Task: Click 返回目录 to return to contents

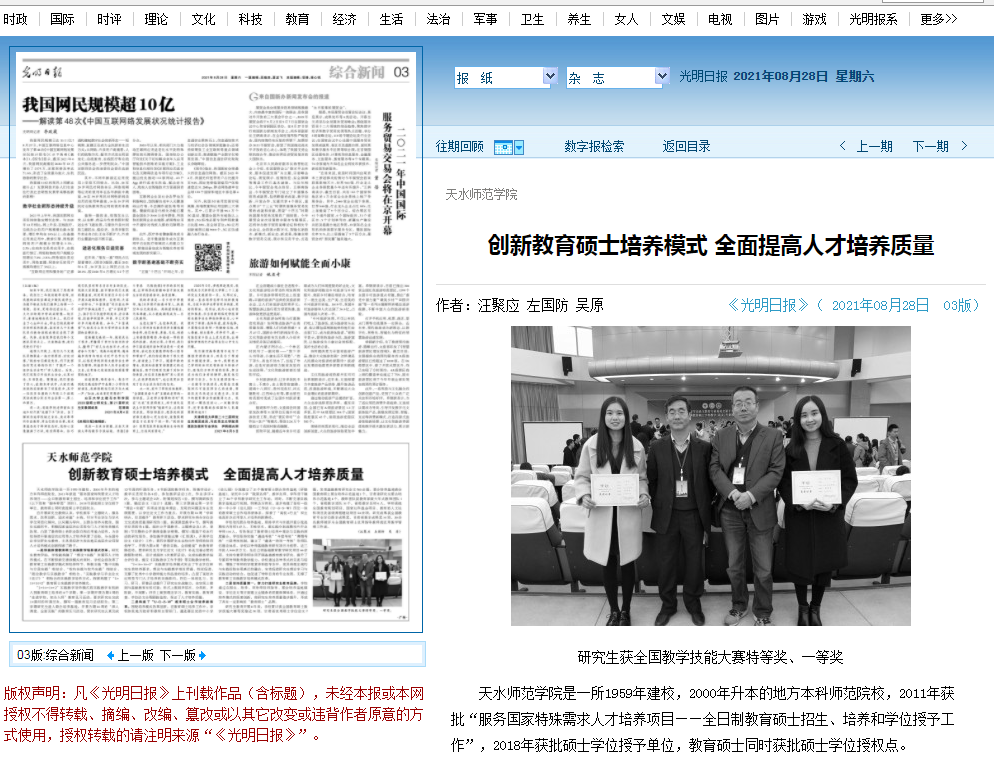Action: tap(686, 146)
